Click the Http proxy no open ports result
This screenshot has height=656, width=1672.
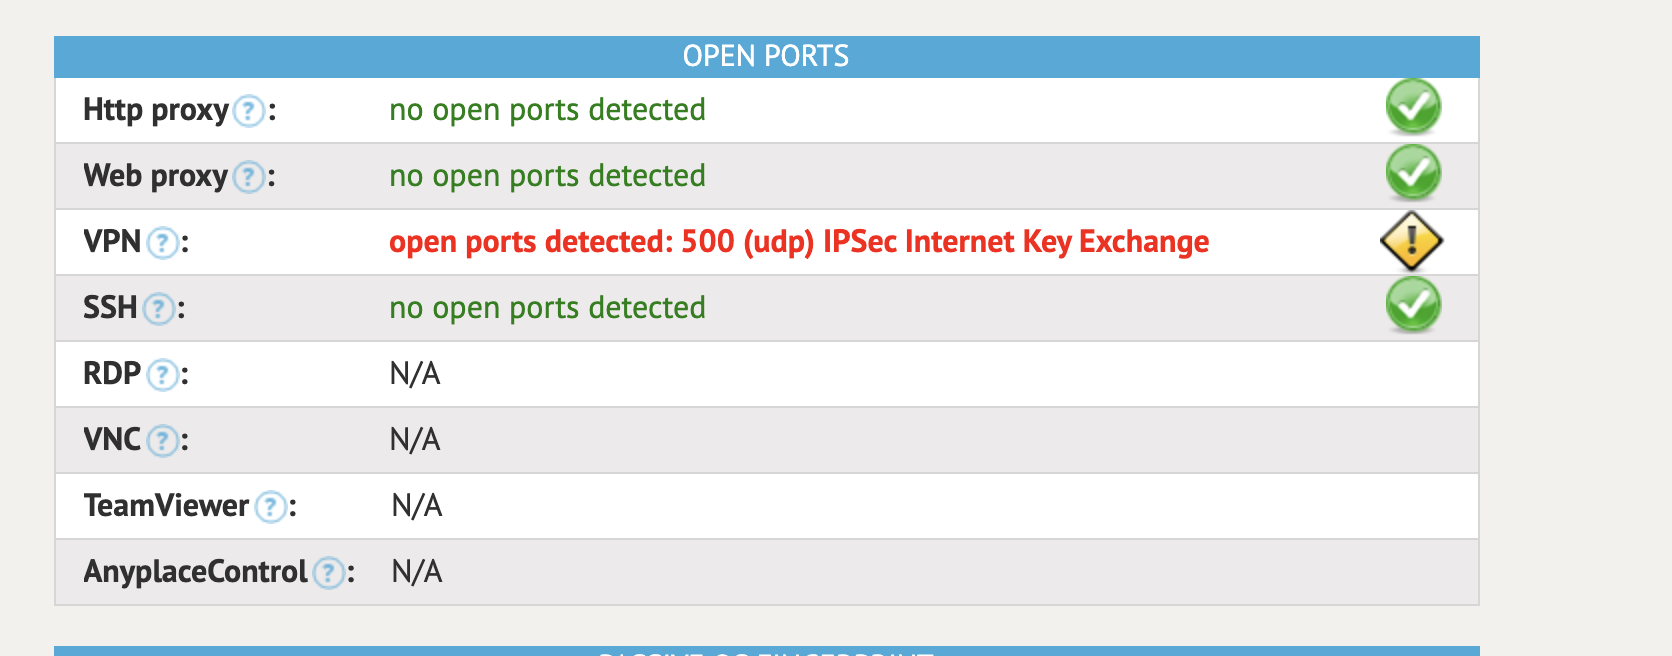[x=547, y=110]
